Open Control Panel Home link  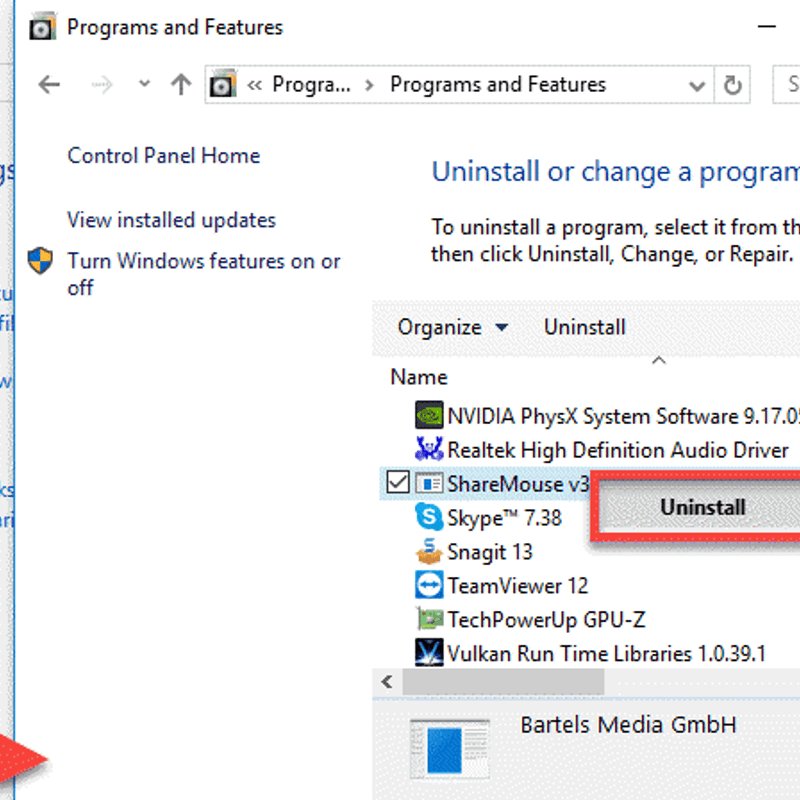(164, 156)
